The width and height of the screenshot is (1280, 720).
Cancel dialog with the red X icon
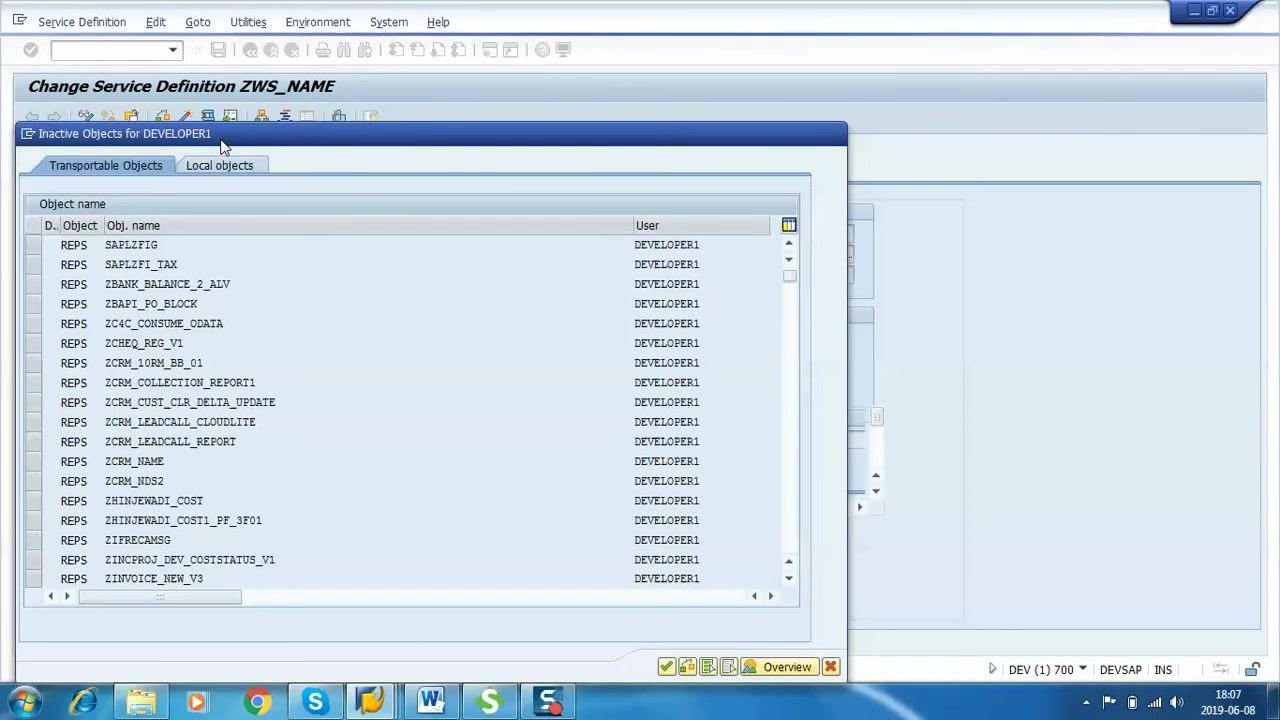coord(831,667)
